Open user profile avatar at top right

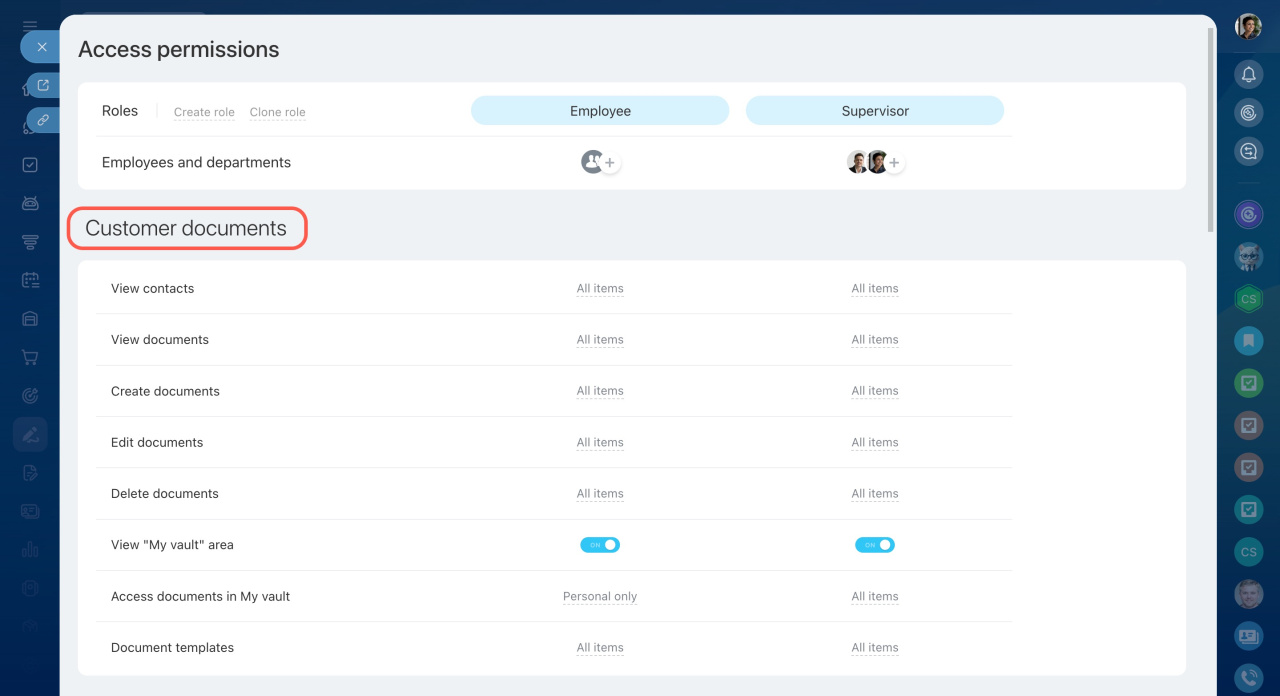(x=1248, y=27)
